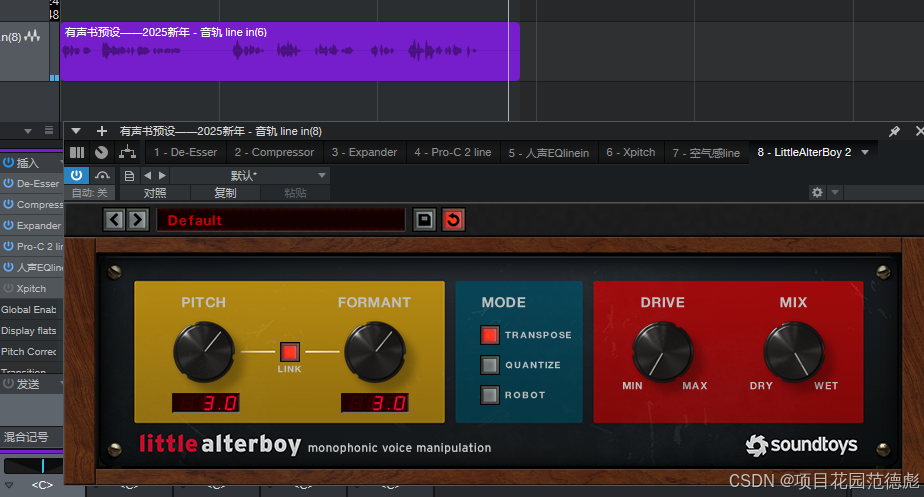The image size is (924, 497).
Task: Click the list lines icon above the inserts
Action: 49,130
